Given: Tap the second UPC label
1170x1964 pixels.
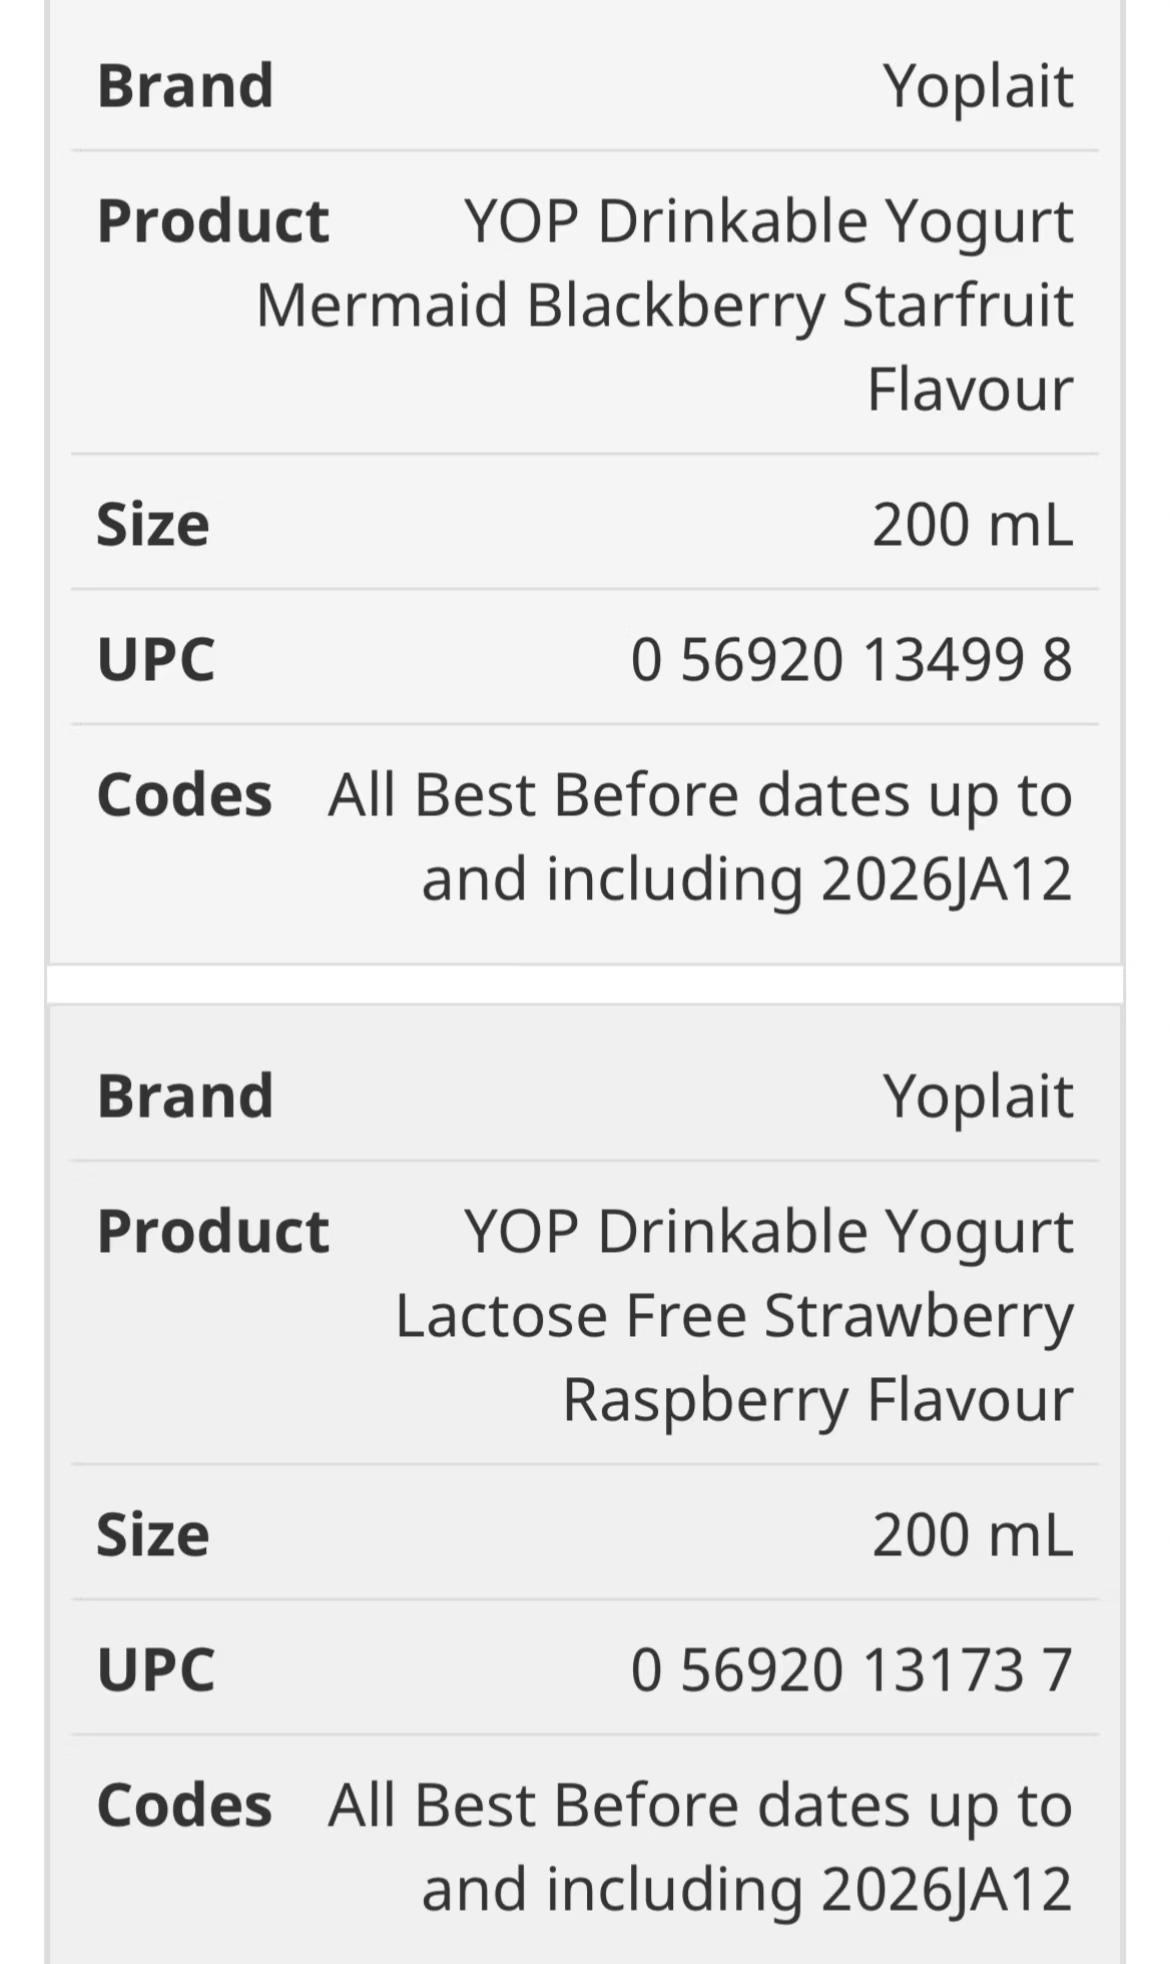Looking at the screenshot, I should 156,1670.
